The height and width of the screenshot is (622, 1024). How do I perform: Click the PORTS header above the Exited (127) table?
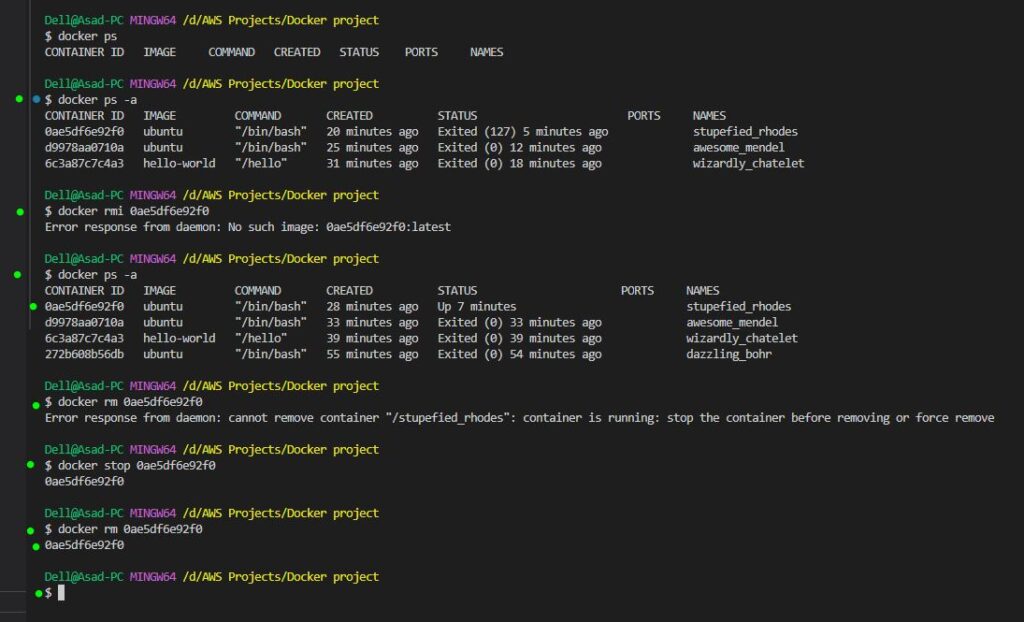[643, 116]
